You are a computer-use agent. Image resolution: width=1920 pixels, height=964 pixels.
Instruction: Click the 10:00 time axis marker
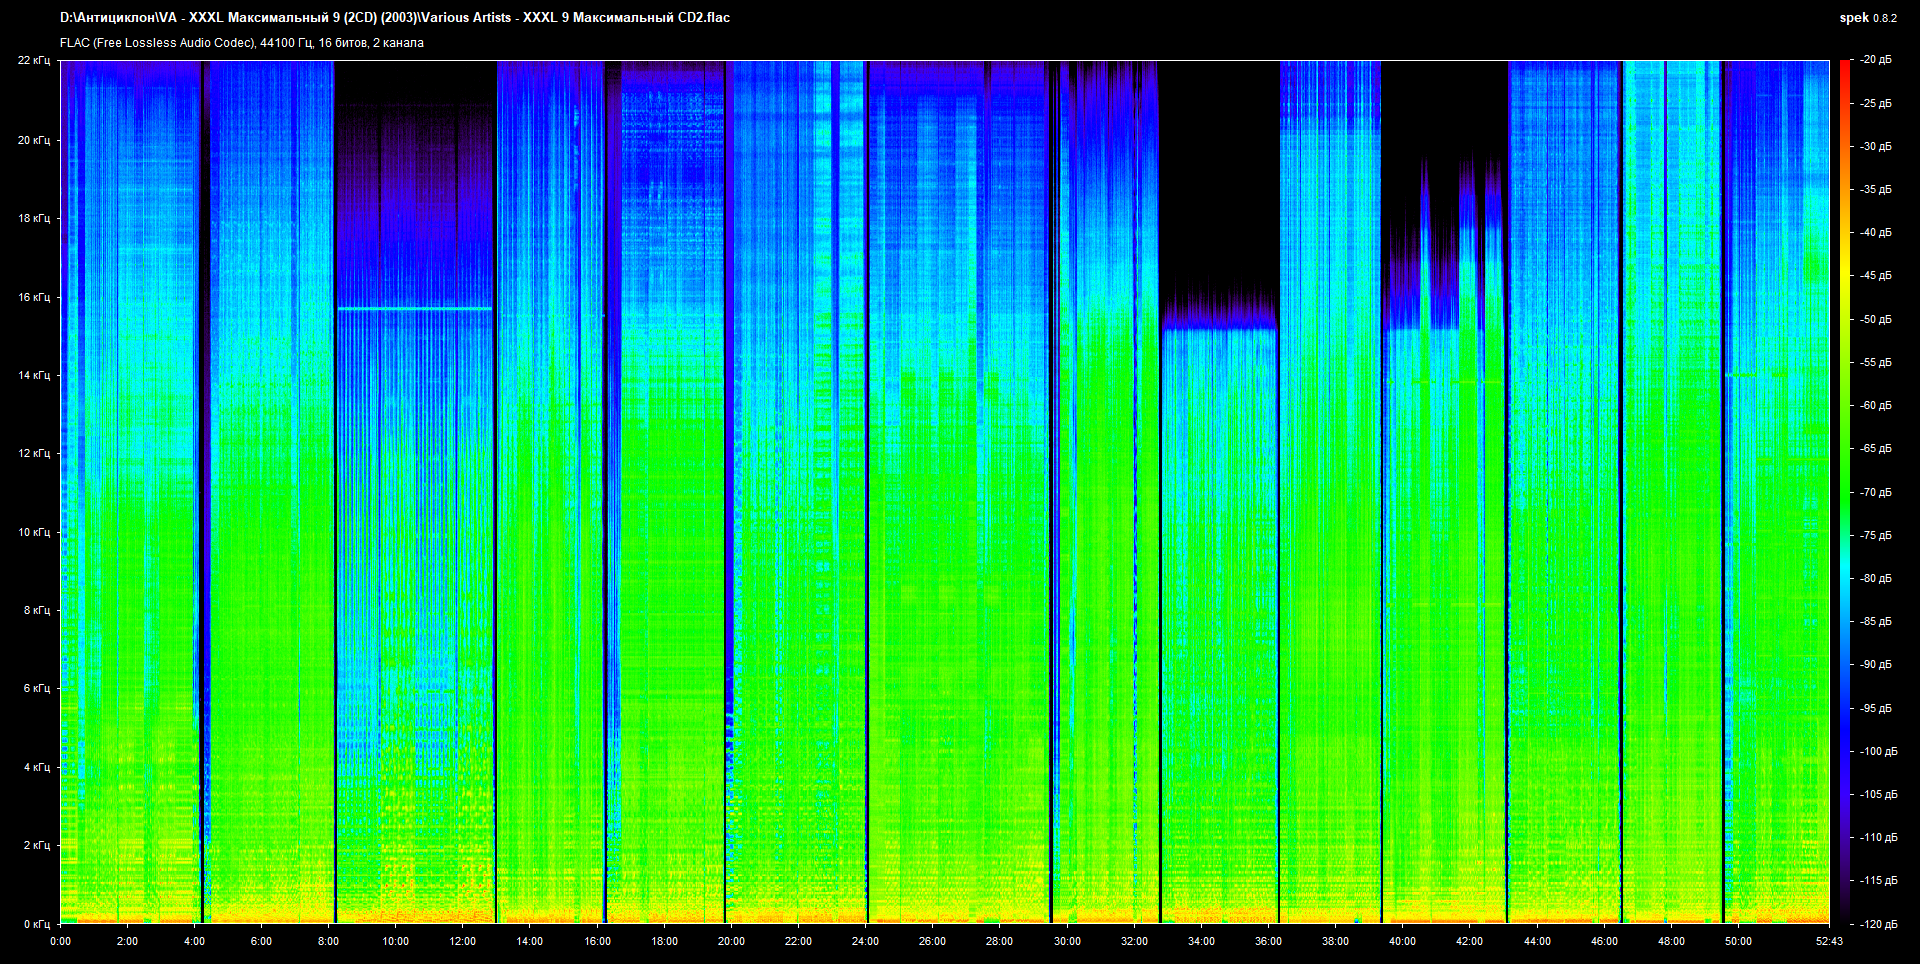395,941
